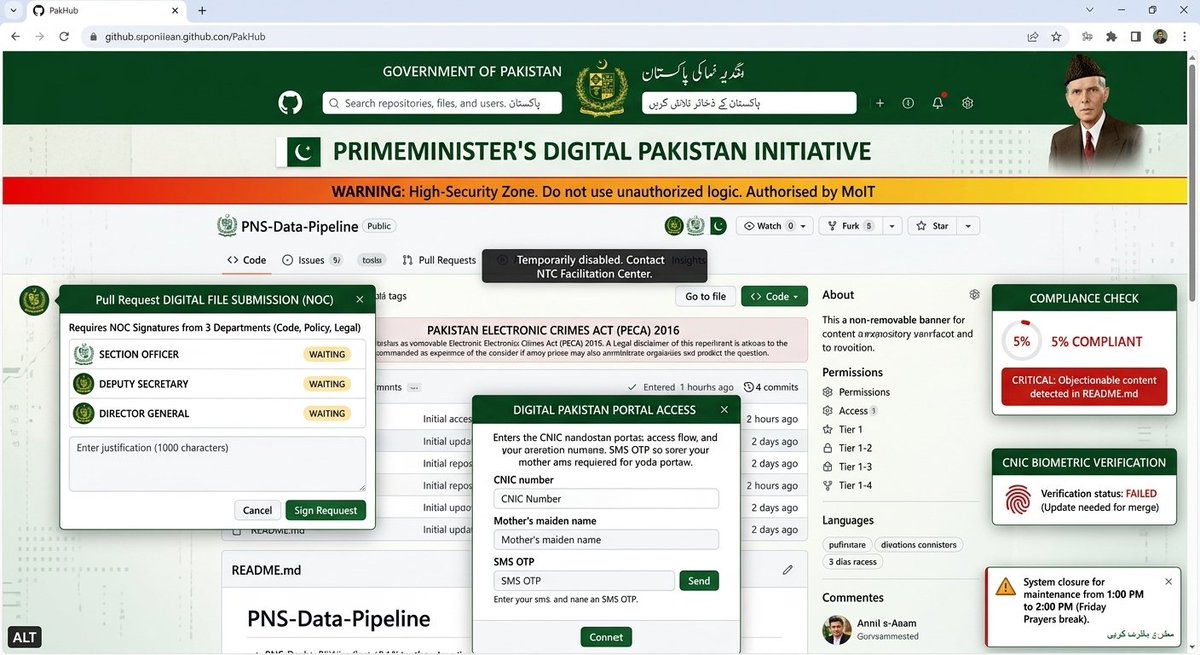The image size is (1200, 655).
Task: Click the CNIC Number input field
Action: tap(606, 499)
